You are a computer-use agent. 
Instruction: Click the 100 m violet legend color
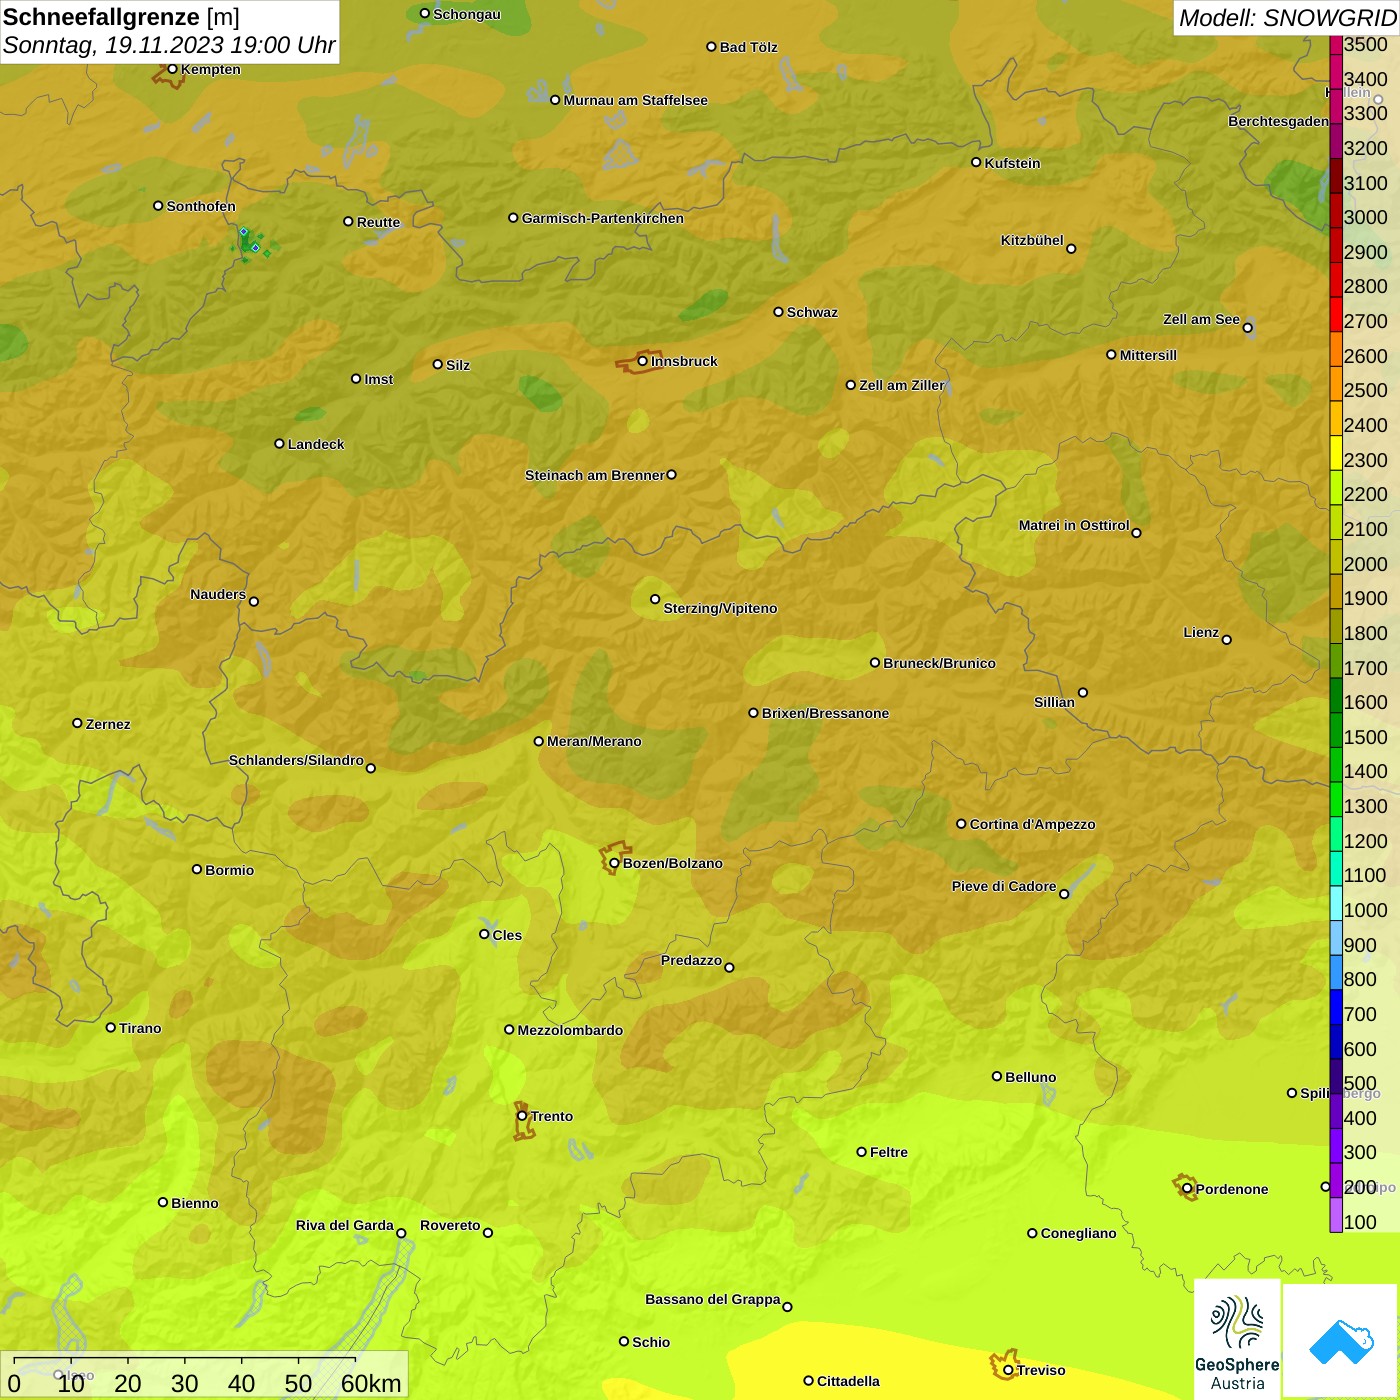[1336, 1214]
